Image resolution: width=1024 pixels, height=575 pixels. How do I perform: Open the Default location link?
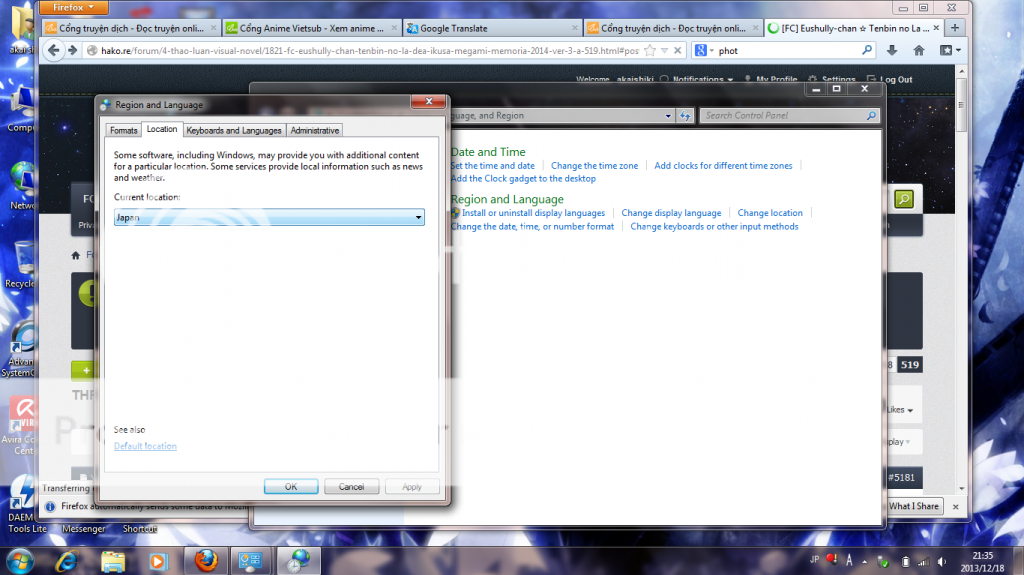[145, 446]
